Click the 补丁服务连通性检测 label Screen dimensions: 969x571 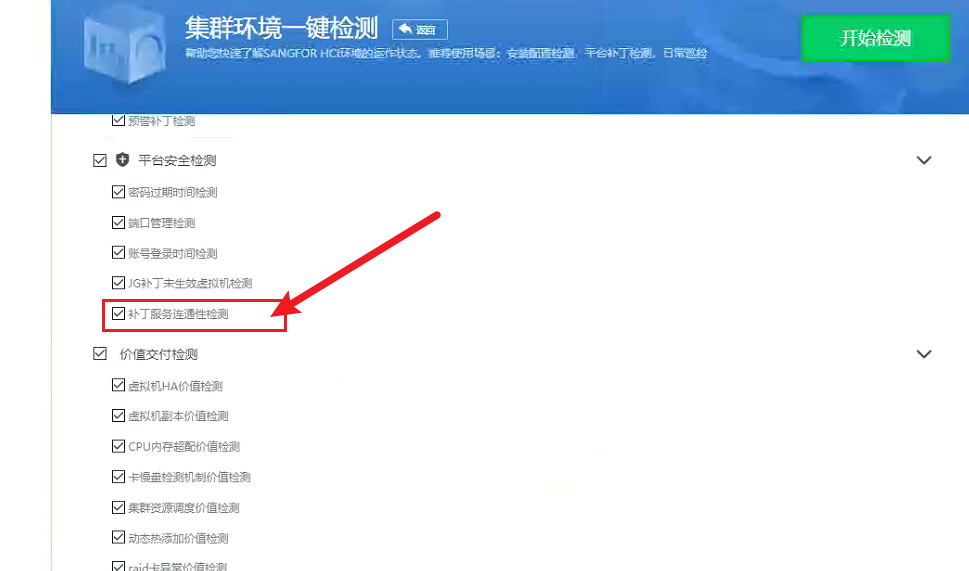pyautogui.click(x=178, y=314)
